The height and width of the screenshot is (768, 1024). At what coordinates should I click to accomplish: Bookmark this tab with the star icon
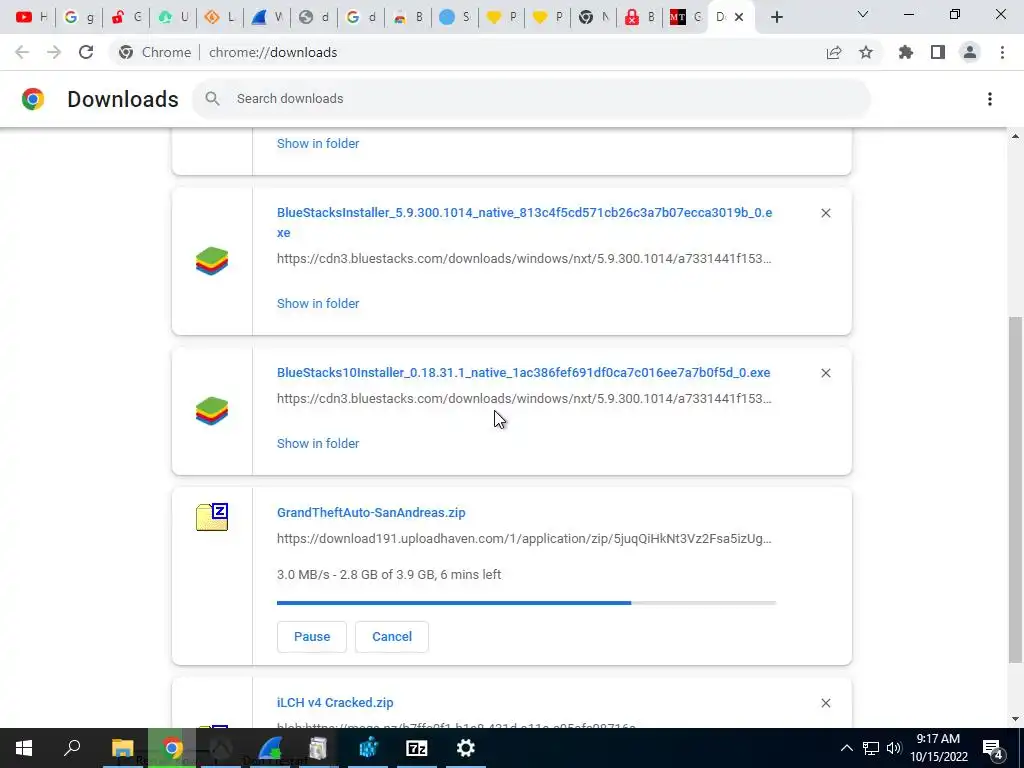866,52
